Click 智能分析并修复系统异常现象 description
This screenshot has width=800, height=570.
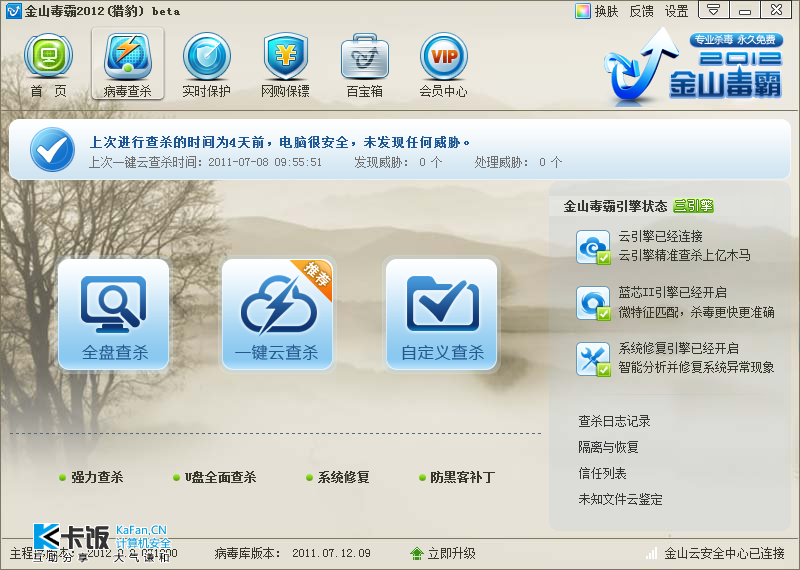point(696,367)
